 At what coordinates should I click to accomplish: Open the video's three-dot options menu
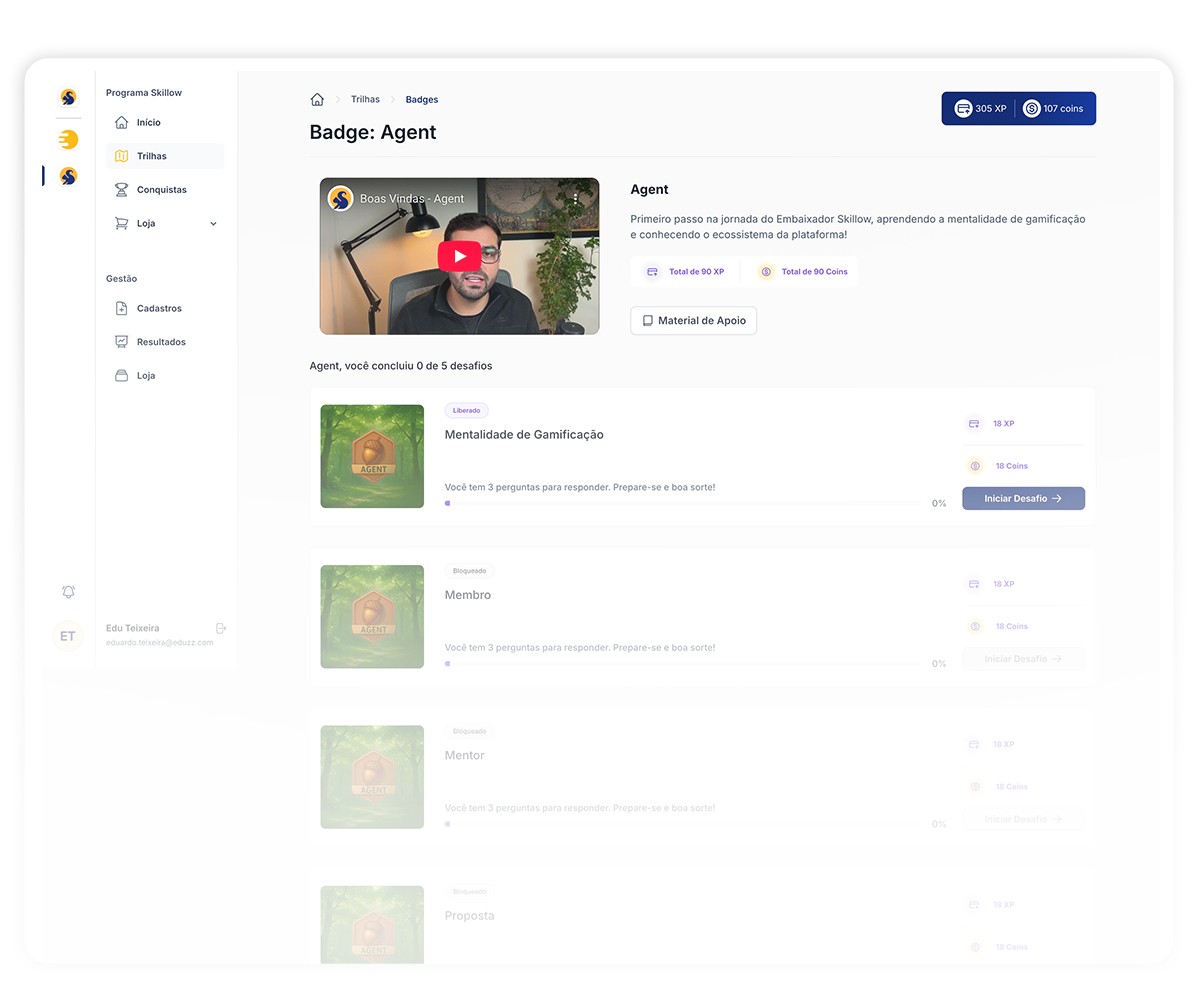pos(576,199)
